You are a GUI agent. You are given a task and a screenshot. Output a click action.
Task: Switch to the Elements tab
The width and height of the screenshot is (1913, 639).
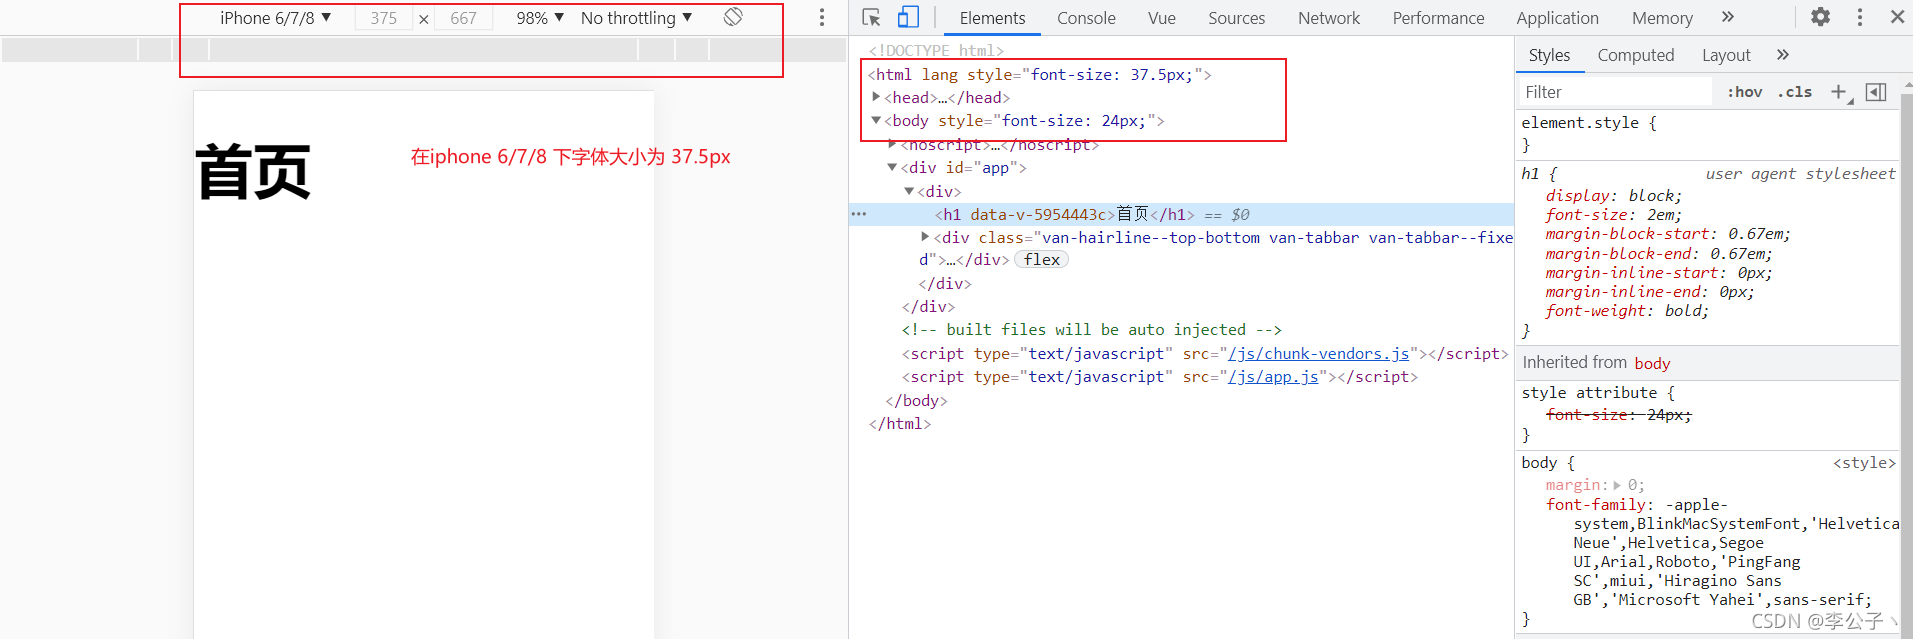click(x=992, y=18)
